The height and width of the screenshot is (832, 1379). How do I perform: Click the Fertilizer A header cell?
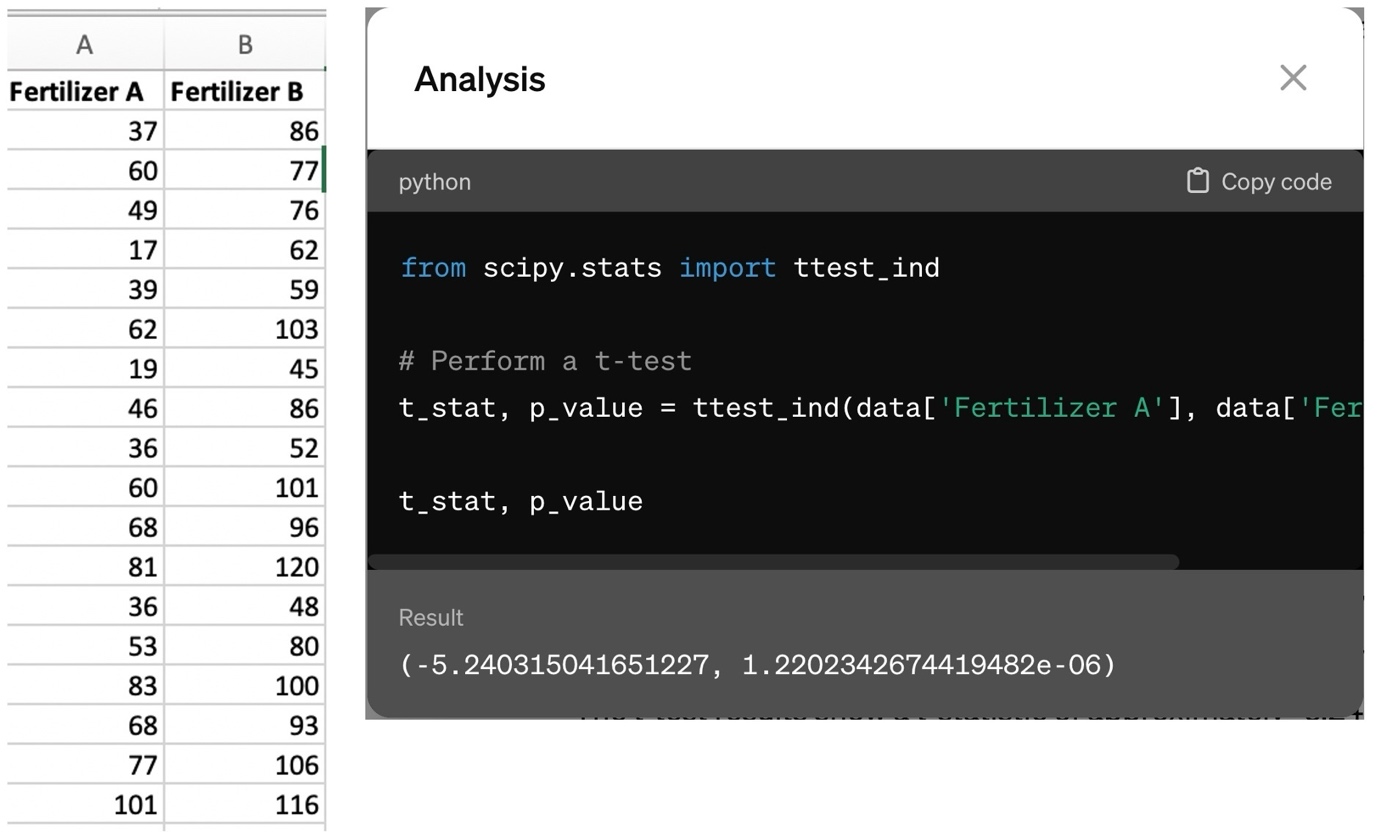(85, 92)
